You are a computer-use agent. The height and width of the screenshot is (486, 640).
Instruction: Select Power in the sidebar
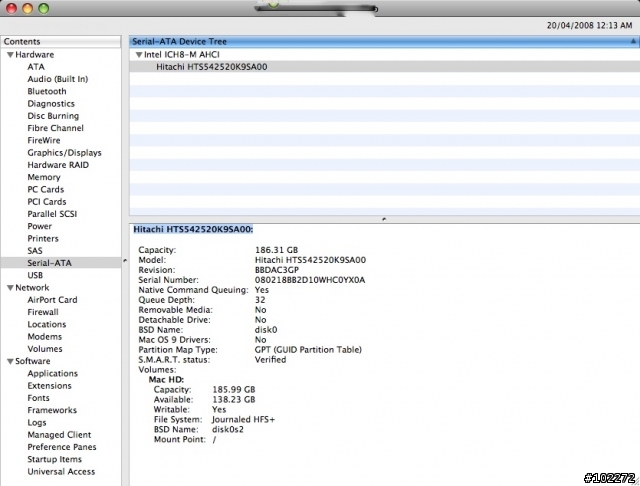point(40,226)
